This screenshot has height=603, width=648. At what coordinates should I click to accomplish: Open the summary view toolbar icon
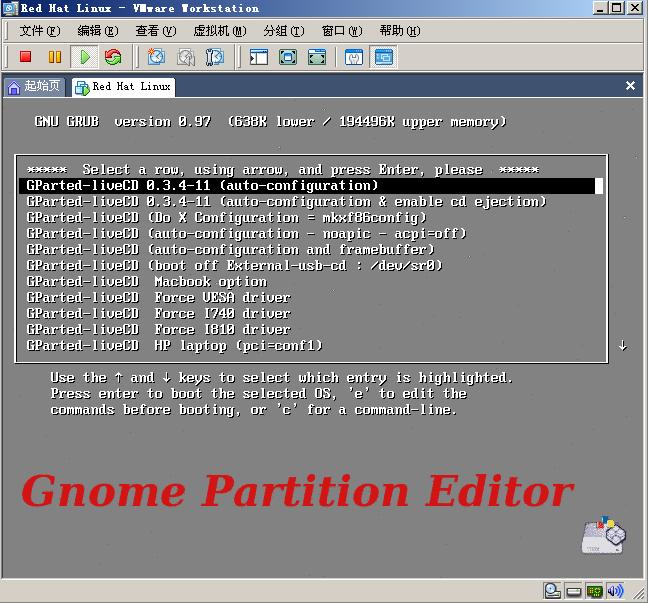tap(354, 57)
